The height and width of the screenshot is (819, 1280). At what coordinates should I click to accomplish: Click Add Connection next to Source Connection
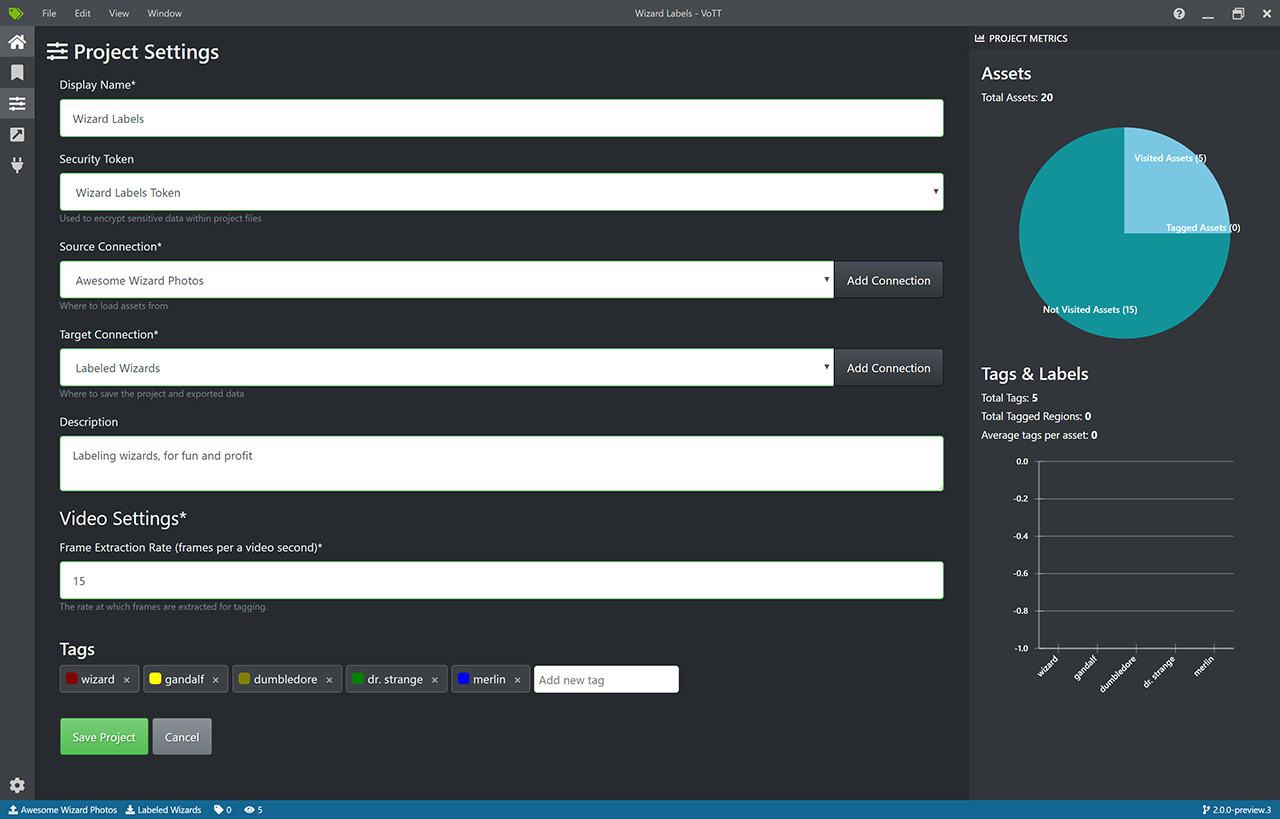point(888,280)
